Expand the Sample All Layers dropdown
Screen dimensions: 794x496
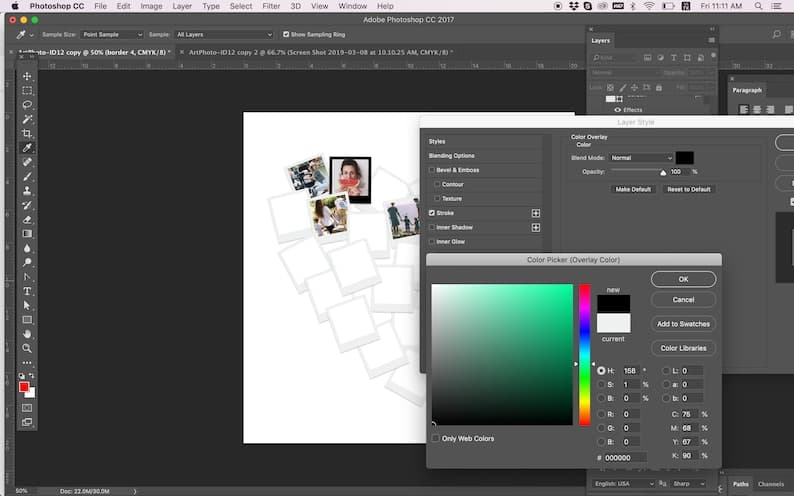pos(224,34)
